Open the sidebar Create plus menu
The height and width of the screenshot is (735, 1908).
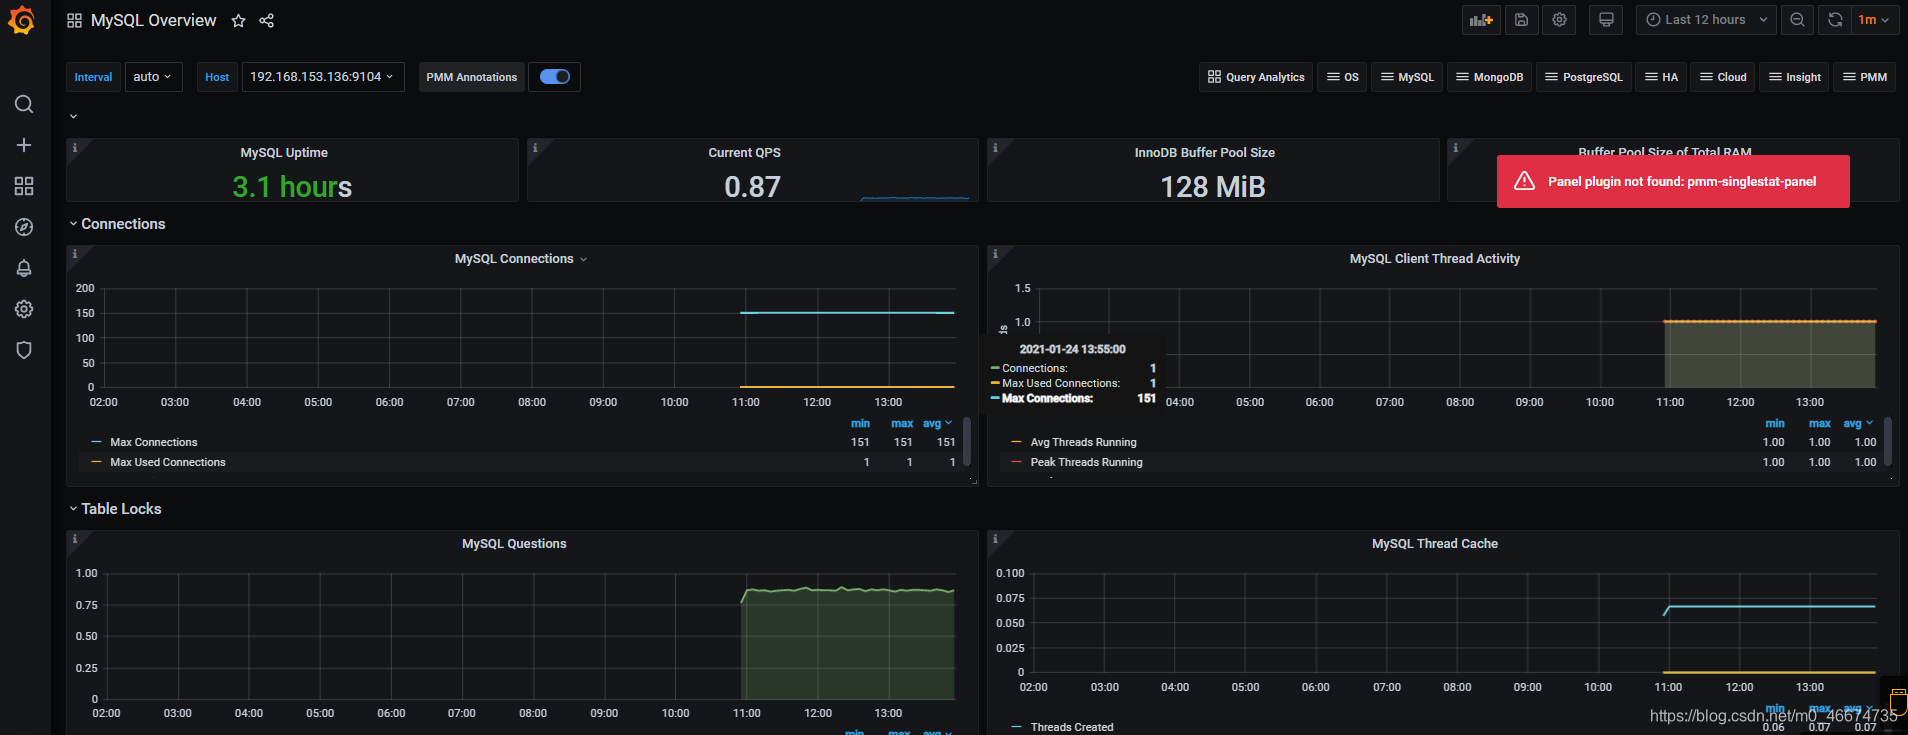24,145
